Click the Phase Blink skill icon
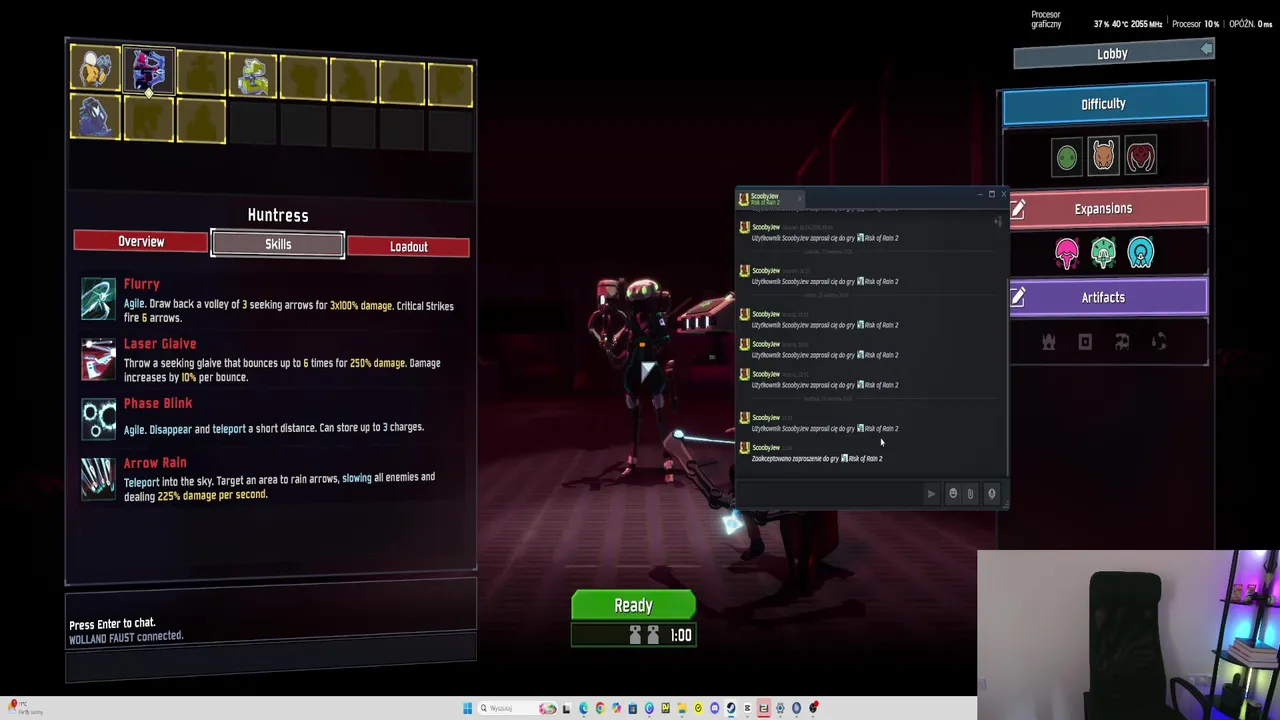 point(98,419)
